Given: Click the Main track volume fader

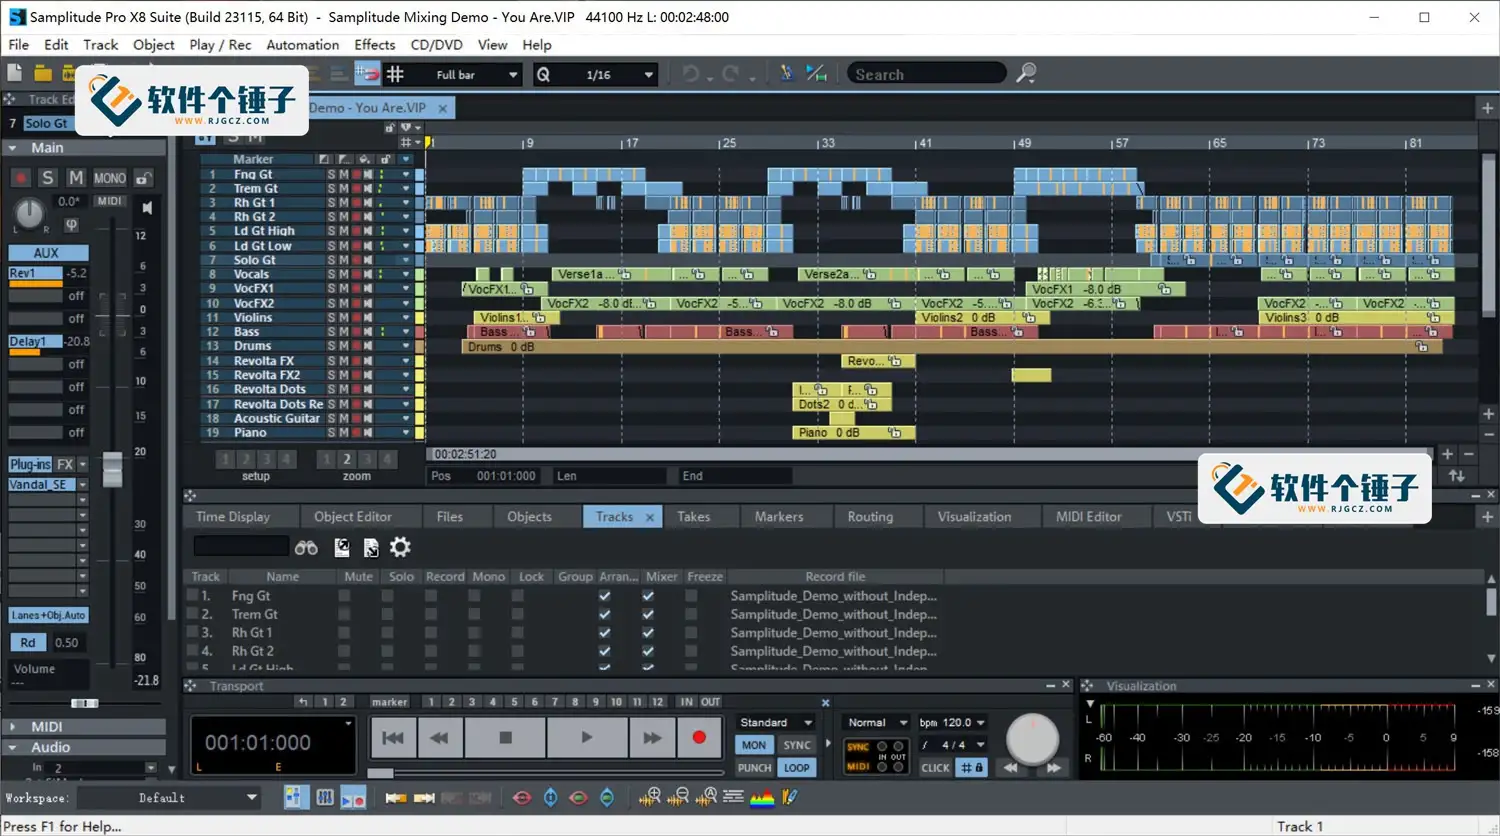Looking at the screenshot, I should pos(113,469).
